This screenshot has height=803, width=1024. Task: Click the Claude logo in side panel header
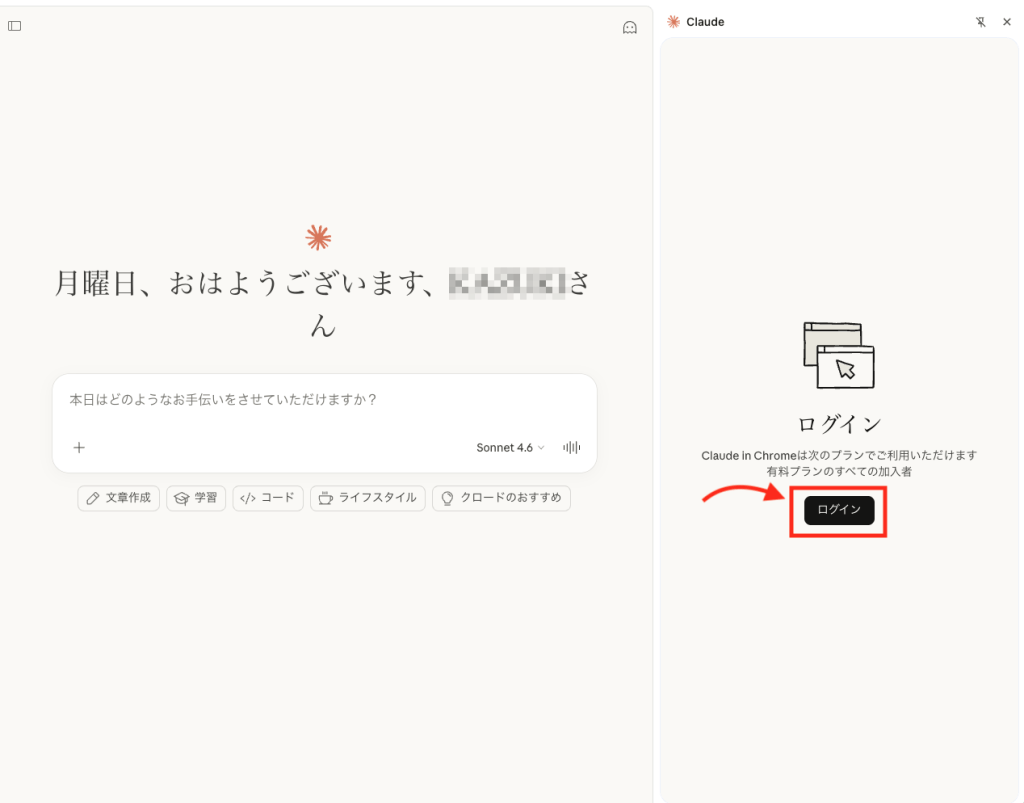(x=674, y=22)
